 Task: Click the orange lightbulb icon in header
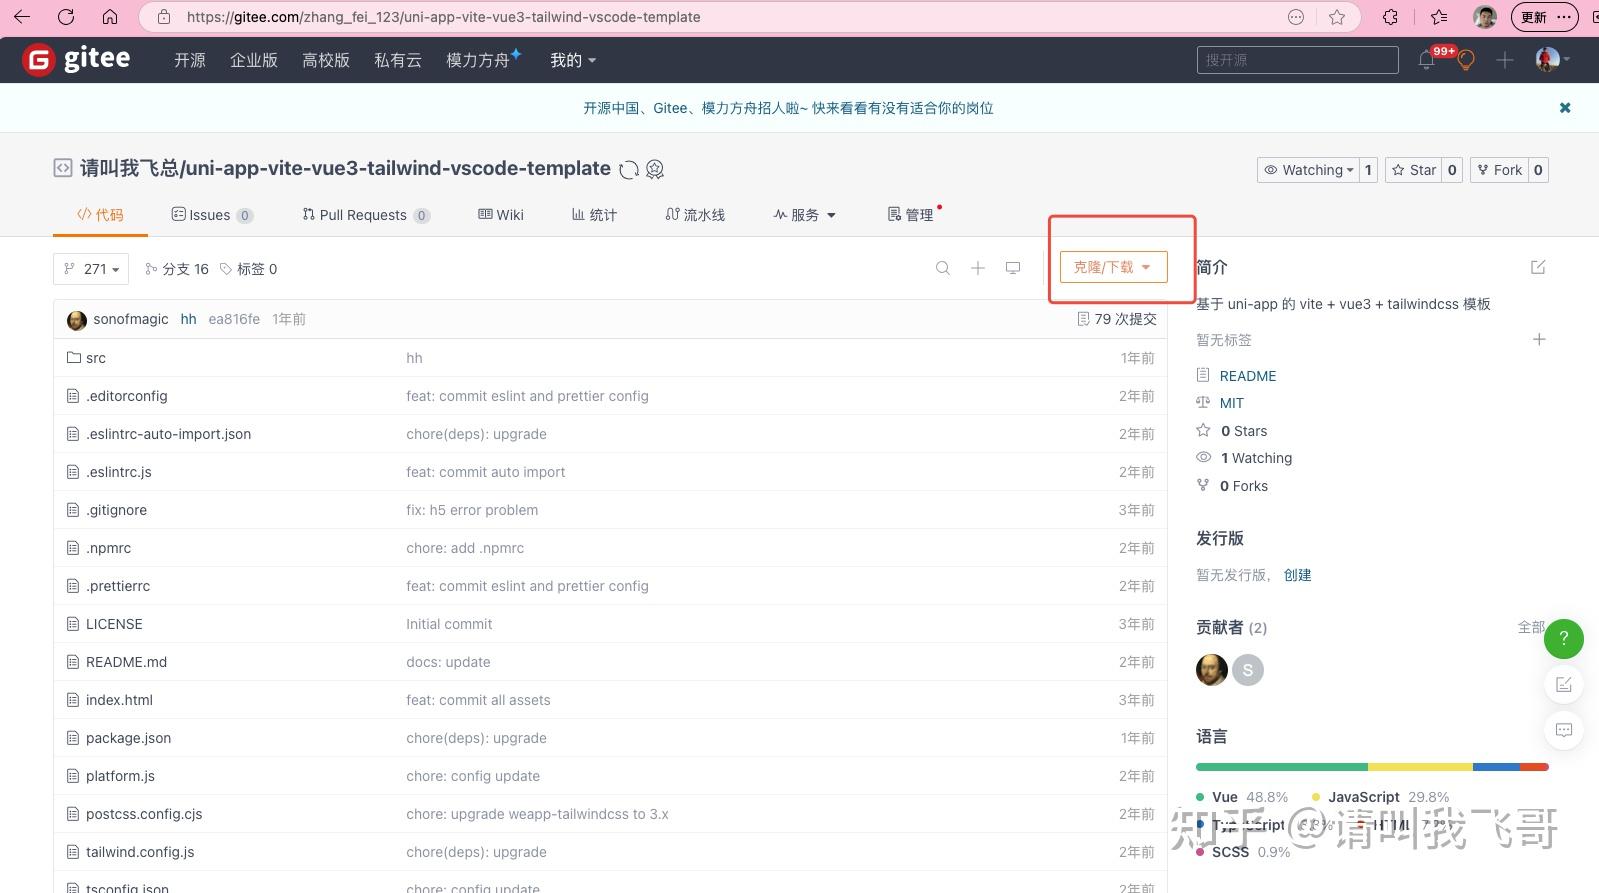tap(1466, 60)
